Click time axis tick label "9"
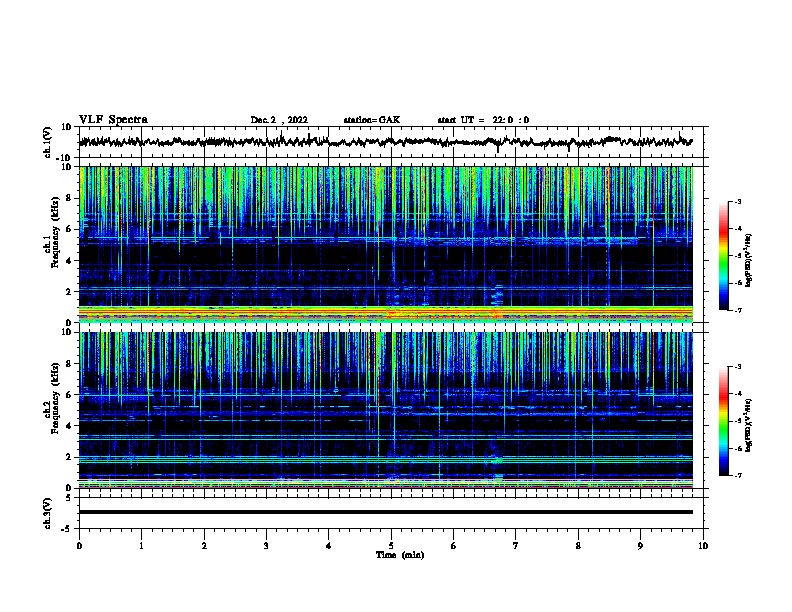 point(640,545)
